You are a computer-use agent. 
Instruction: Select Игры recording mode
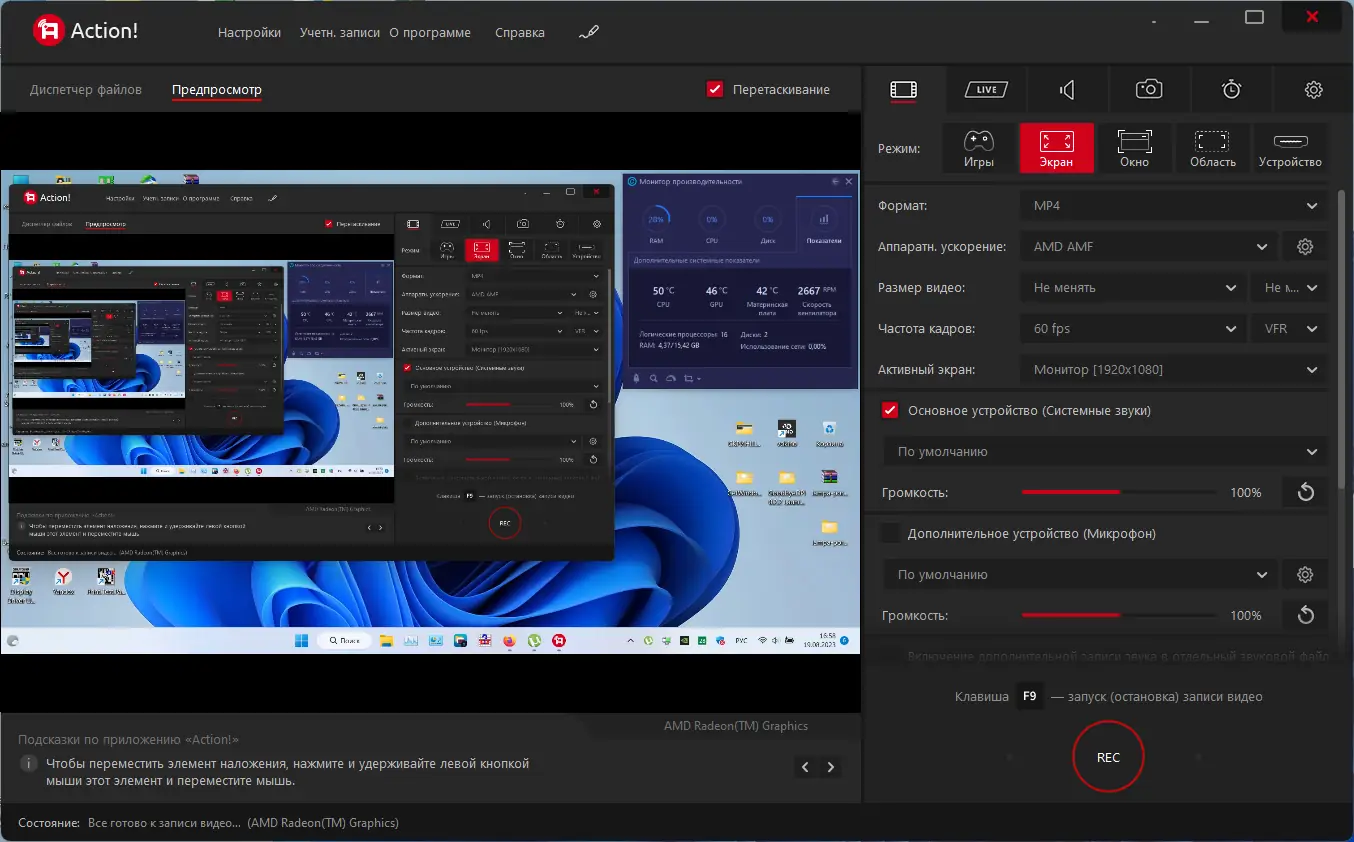click(979, 148)
